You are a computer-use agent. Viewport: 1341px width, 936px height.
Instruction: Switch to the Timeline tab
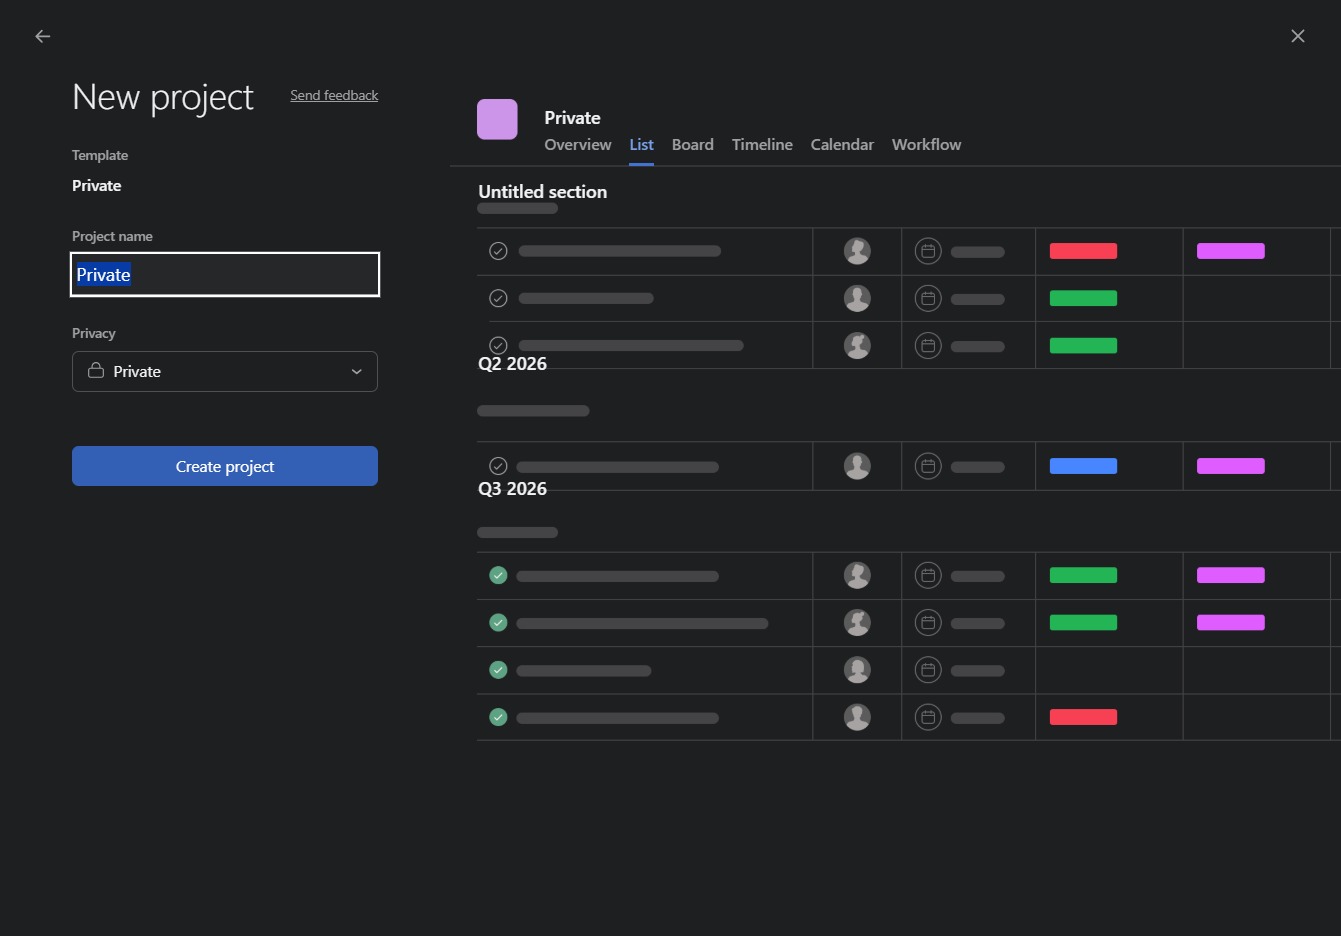pyautogui.click(x=762, y=145)
